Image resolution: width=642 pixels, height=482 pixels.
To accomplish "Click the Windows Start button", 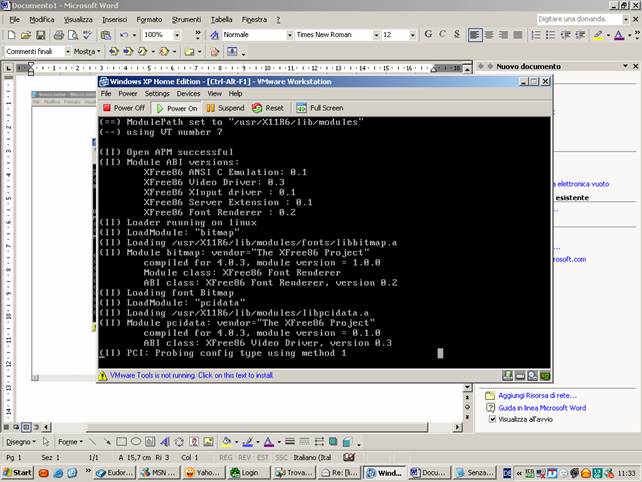I will (18, 473).
